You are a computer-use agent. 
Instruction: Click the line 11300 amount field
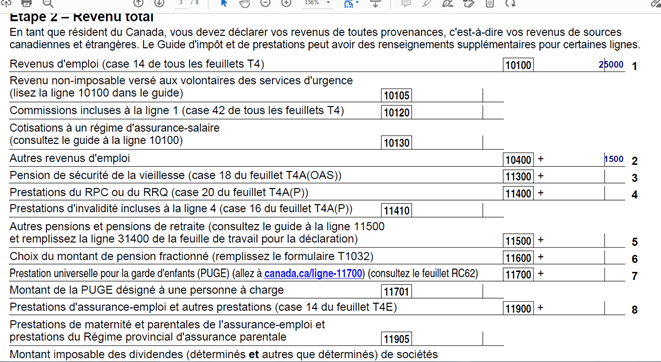point(585,176)
